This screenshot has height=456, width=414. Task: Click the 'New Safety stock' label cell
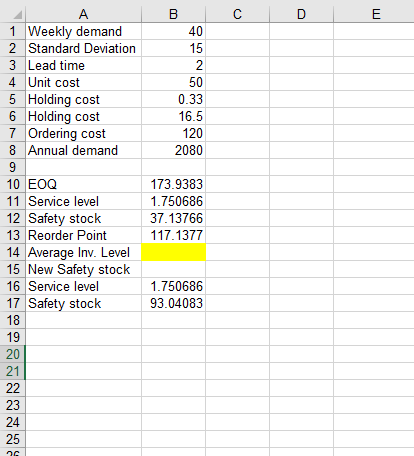83,269
